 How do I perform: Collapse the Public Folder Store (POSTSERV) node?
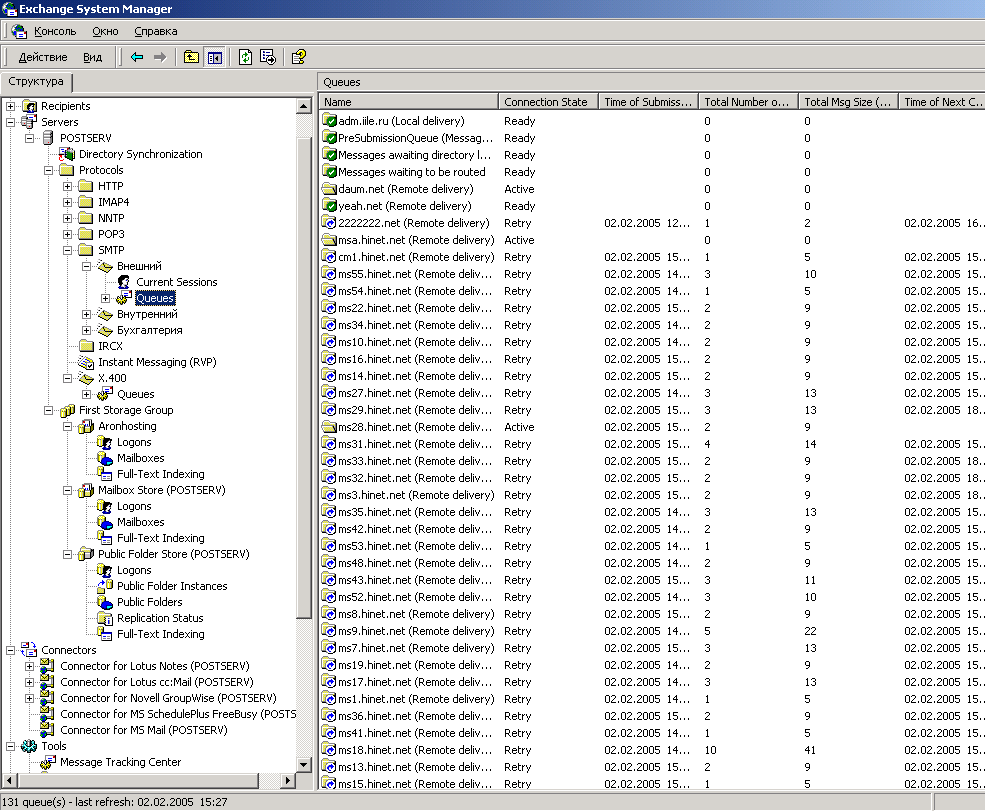pyautogui.click(x=68, y=554)
